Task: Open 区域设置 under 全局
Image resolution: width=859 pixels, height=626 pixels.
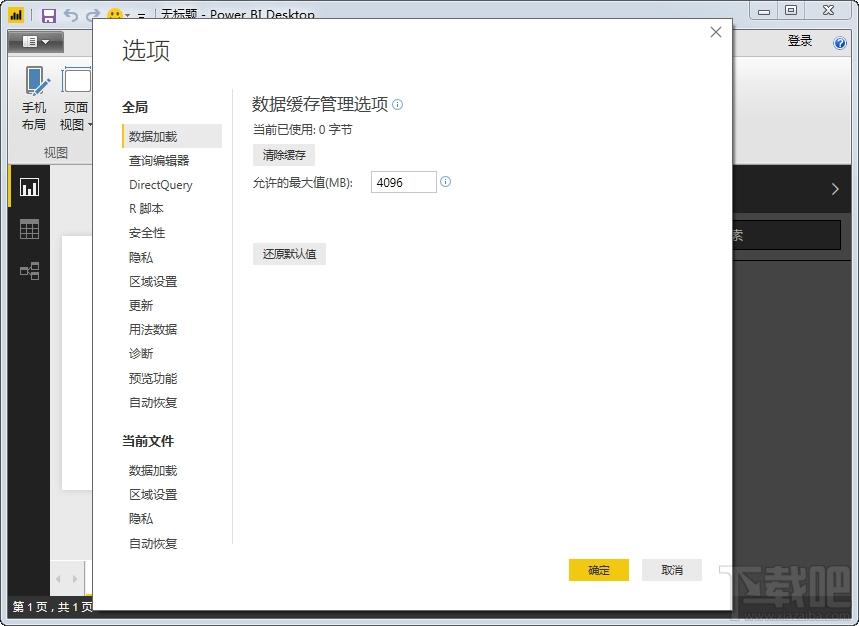Action: pyautogui.click(x=153, y=282)
